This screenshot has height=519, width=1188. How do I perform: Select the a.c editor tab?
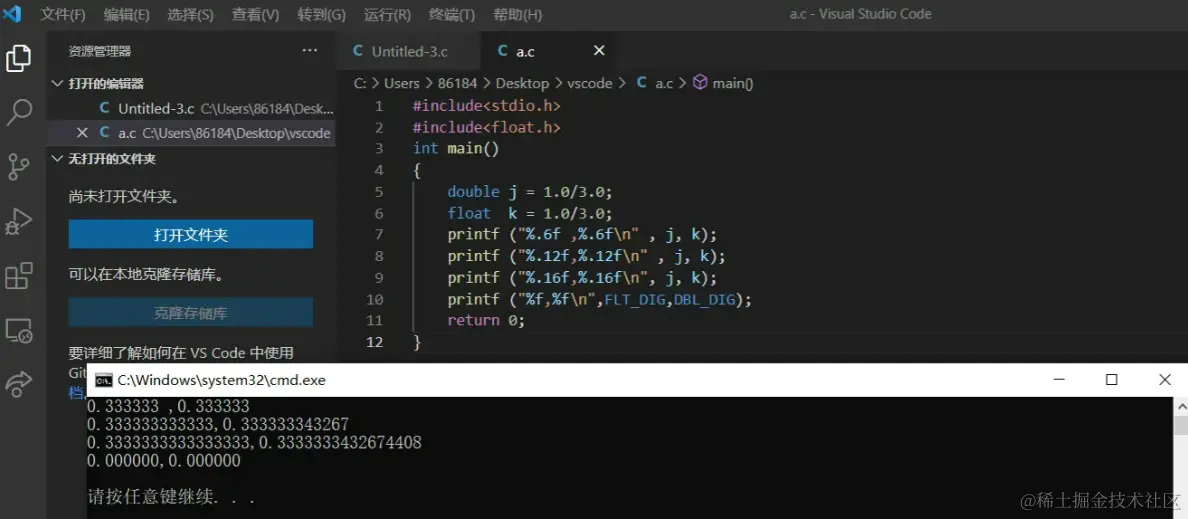(548, 51)
